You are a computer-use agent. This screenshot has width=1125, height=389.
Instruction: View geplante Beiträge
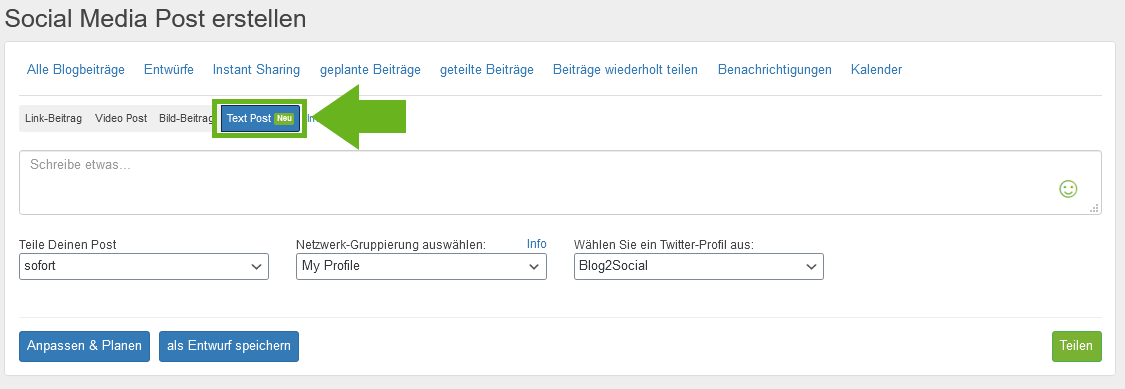pos(370,70)
